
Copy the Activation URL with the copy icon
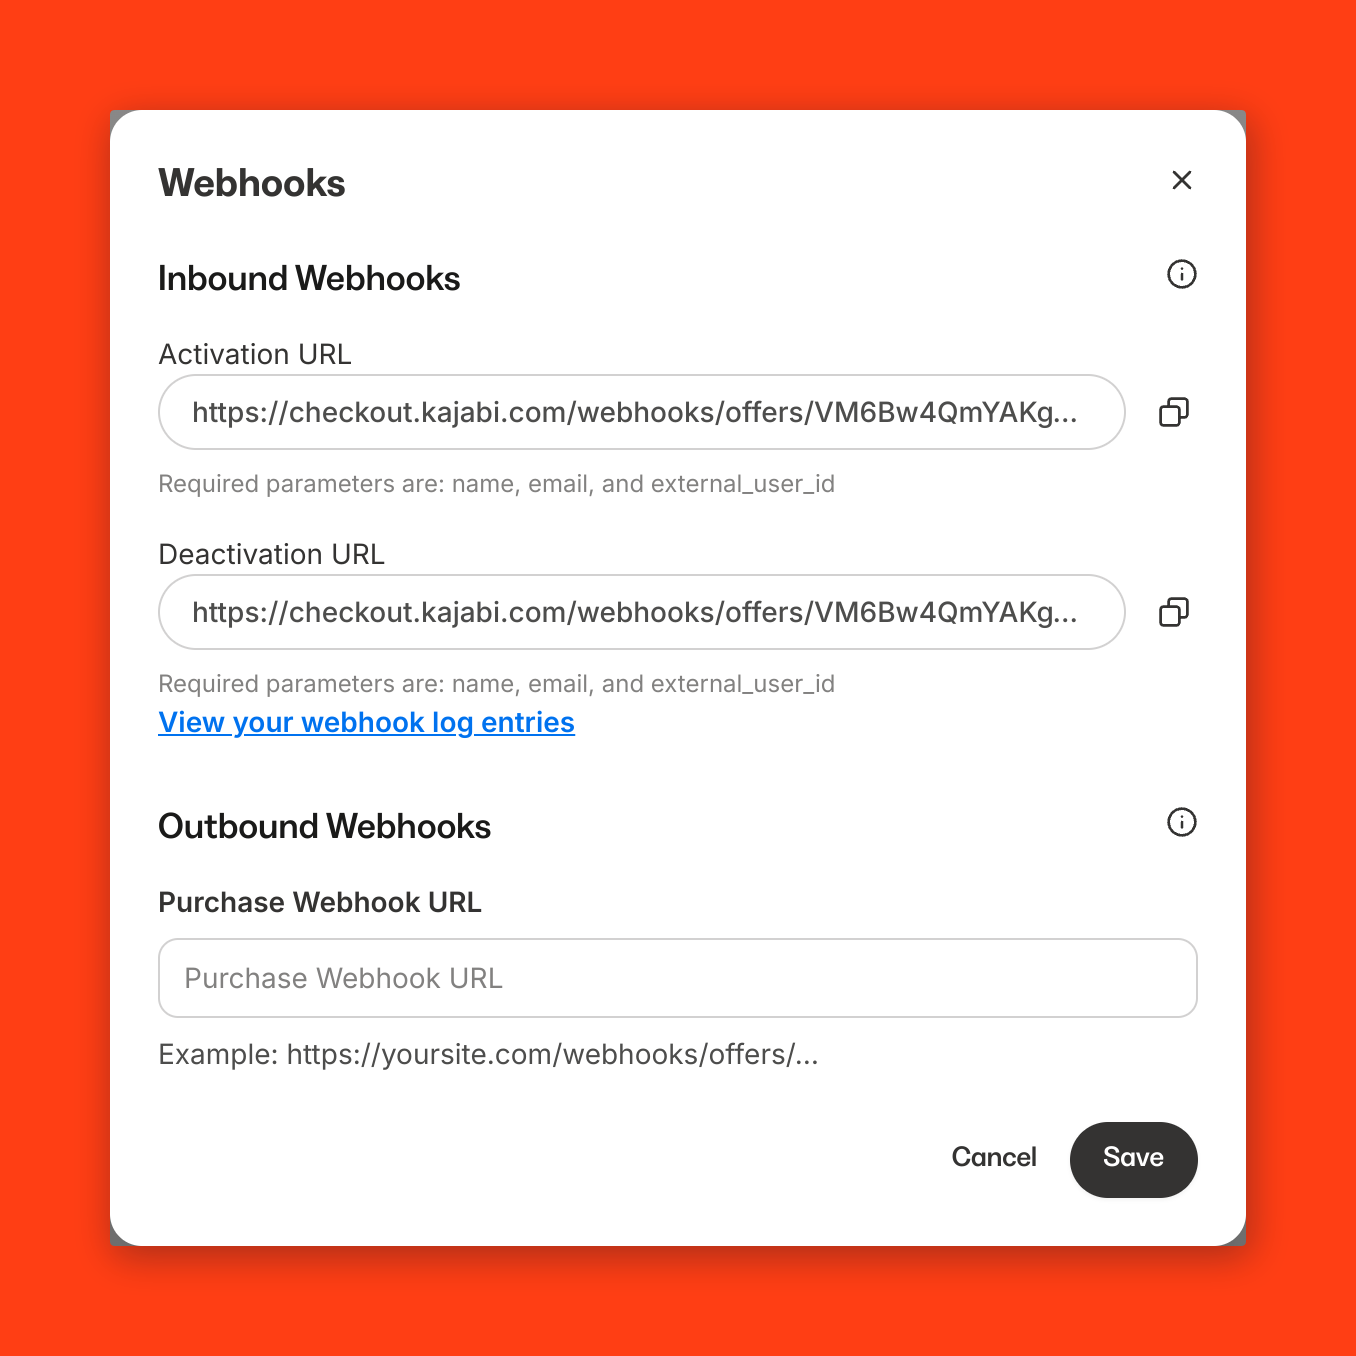1174,412
